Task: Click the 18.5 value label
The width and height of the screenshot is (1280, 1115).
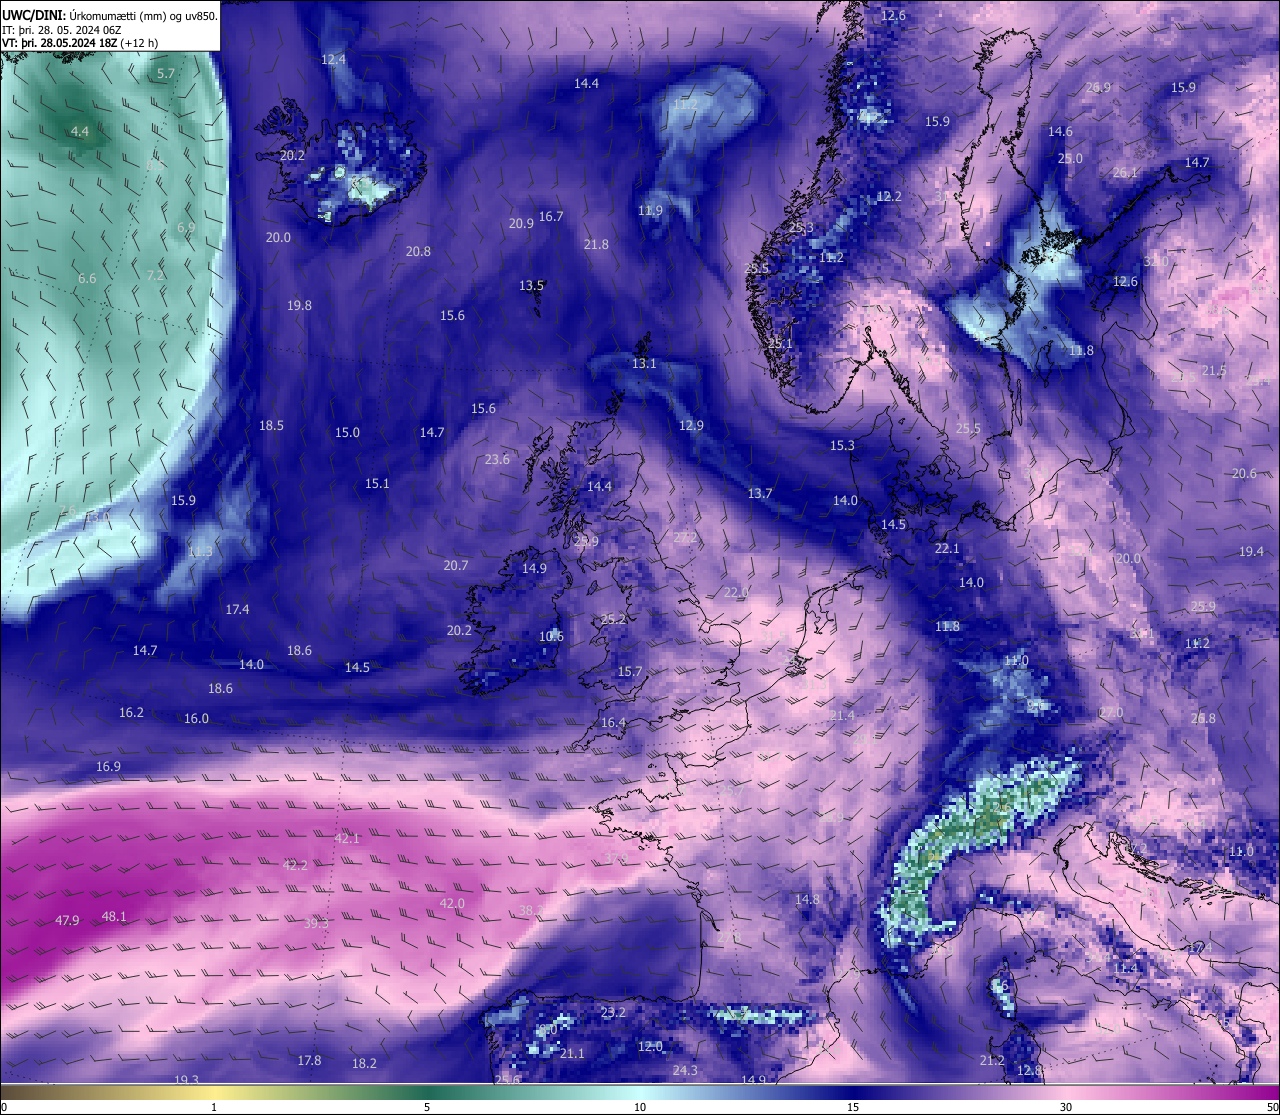Action: (x=271, y=425)
